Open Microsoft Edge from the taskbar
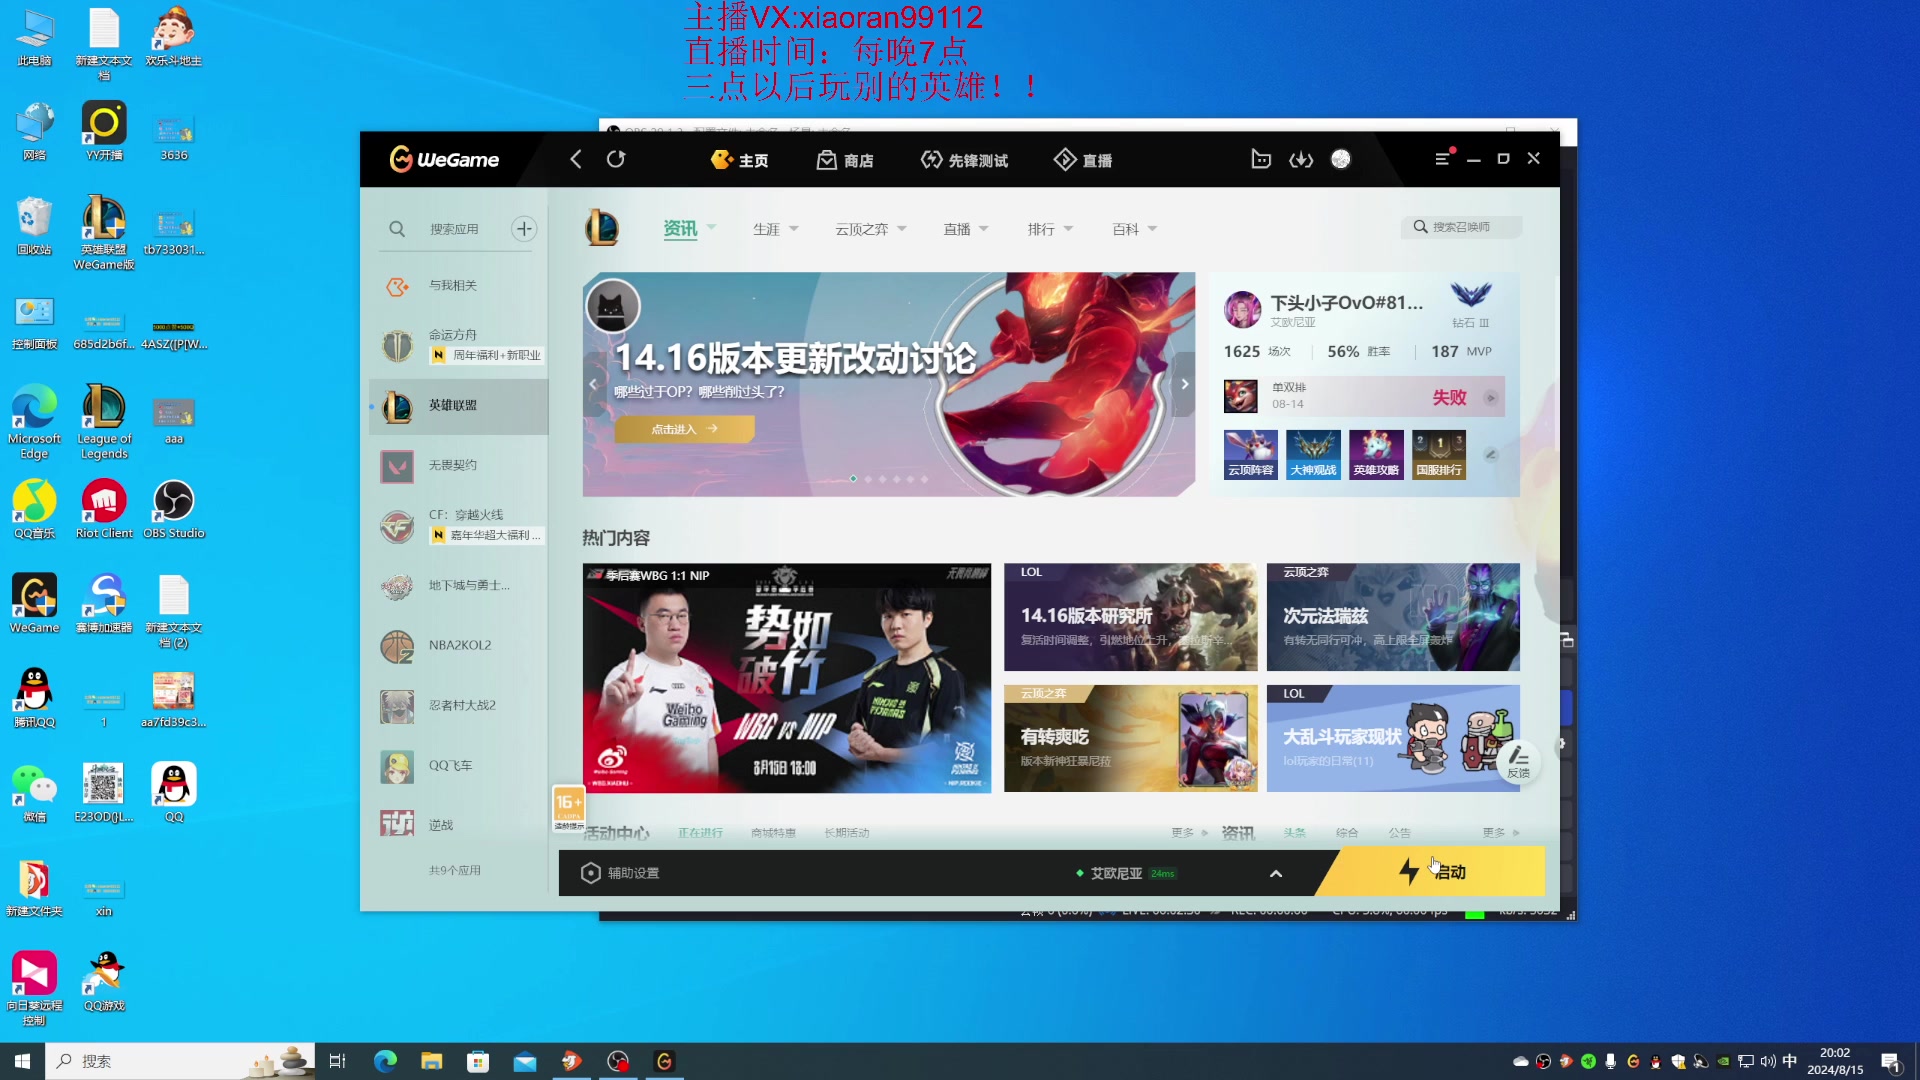The image size is (1920, 1080). coord(385,1061)
